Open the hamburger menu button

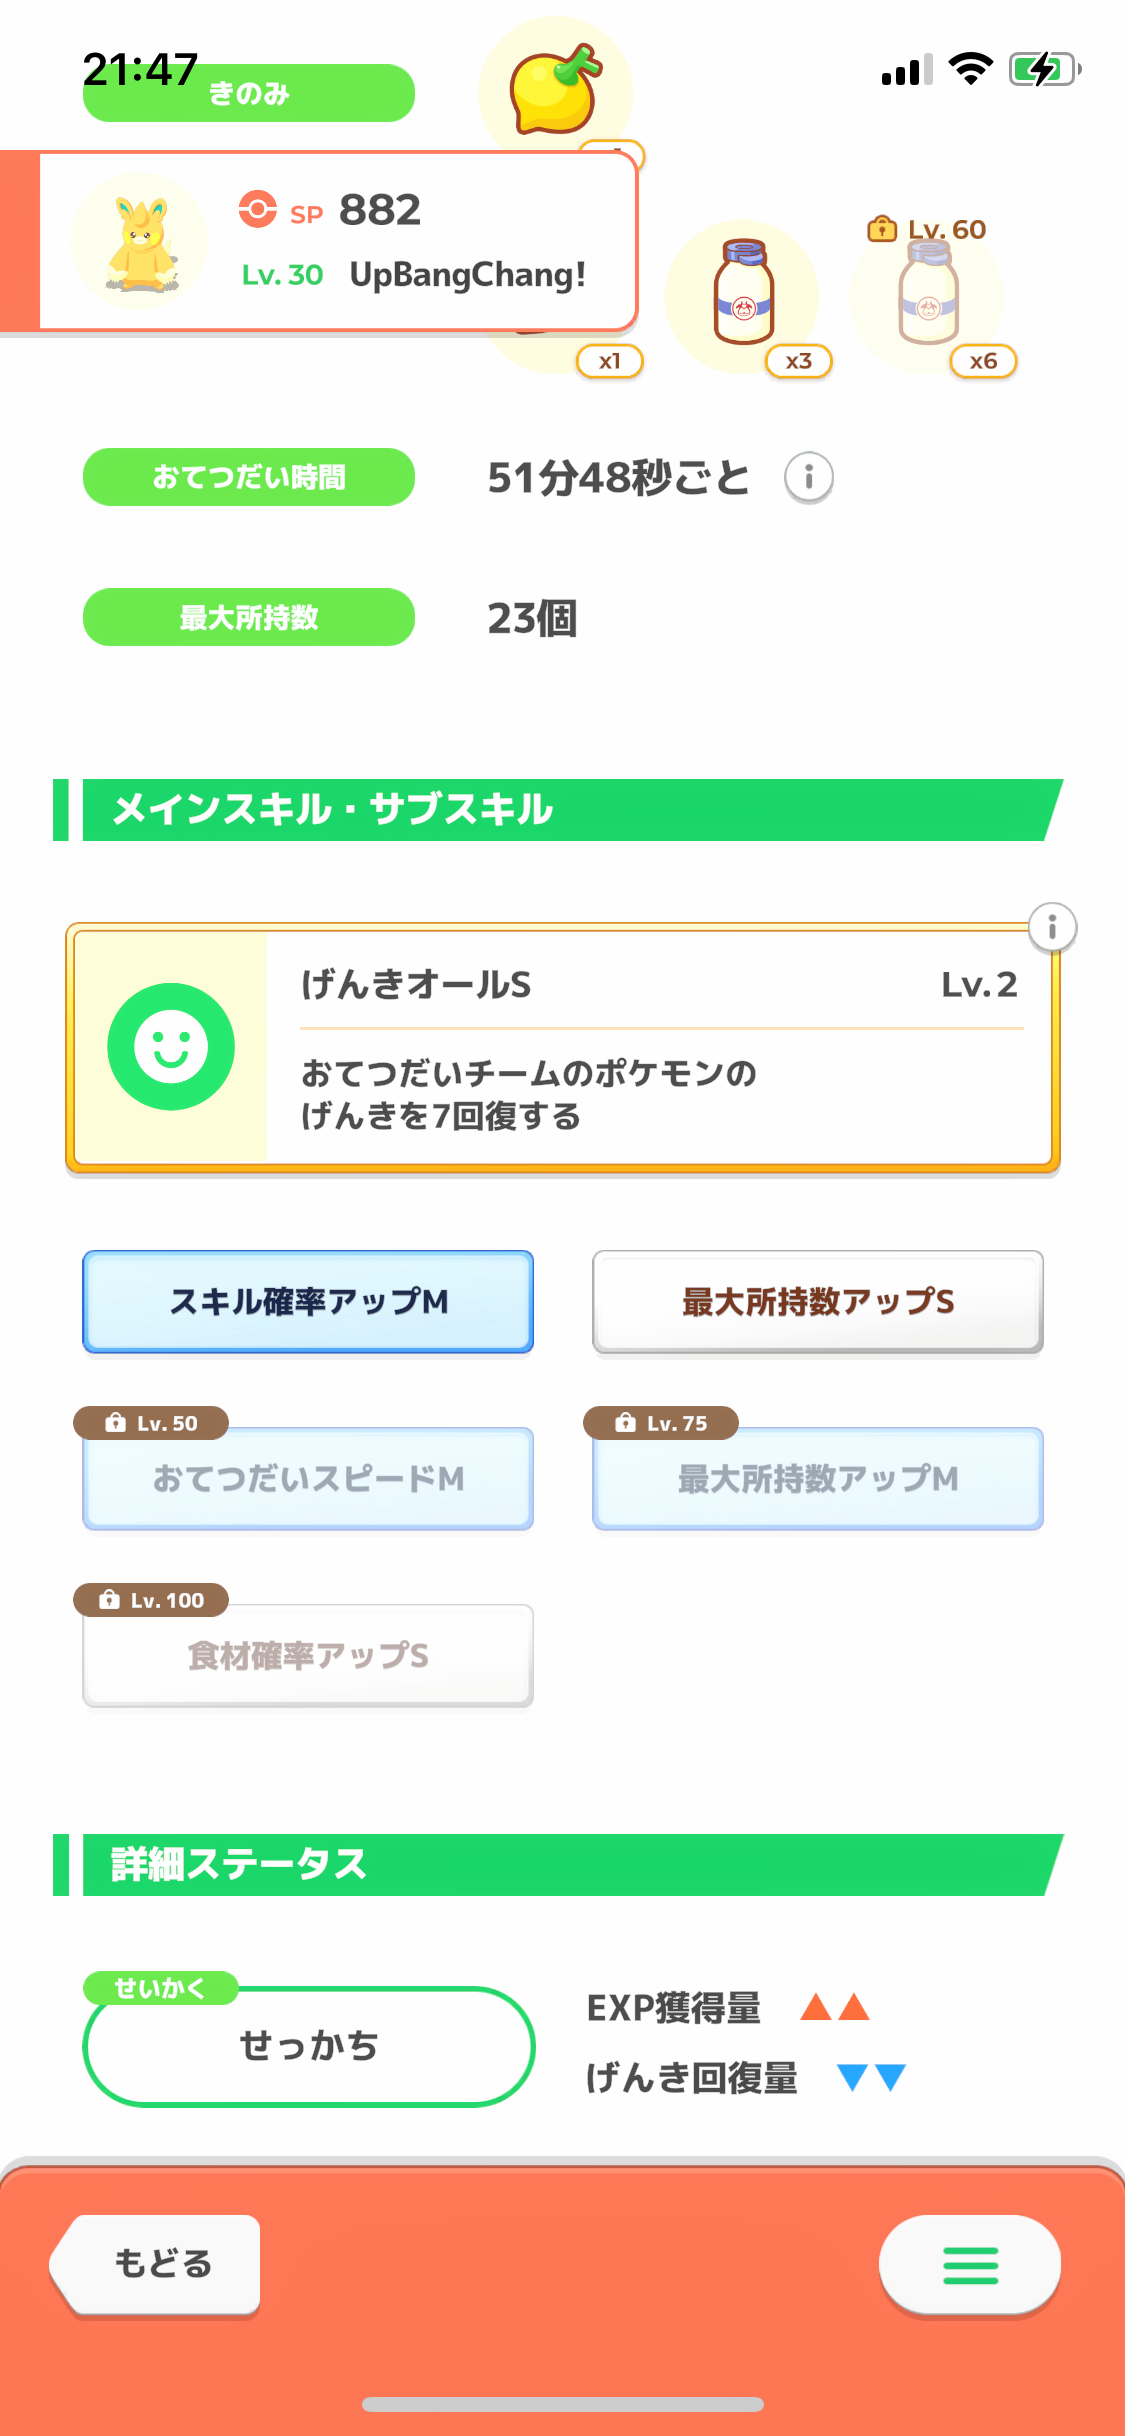[969, 2265]
